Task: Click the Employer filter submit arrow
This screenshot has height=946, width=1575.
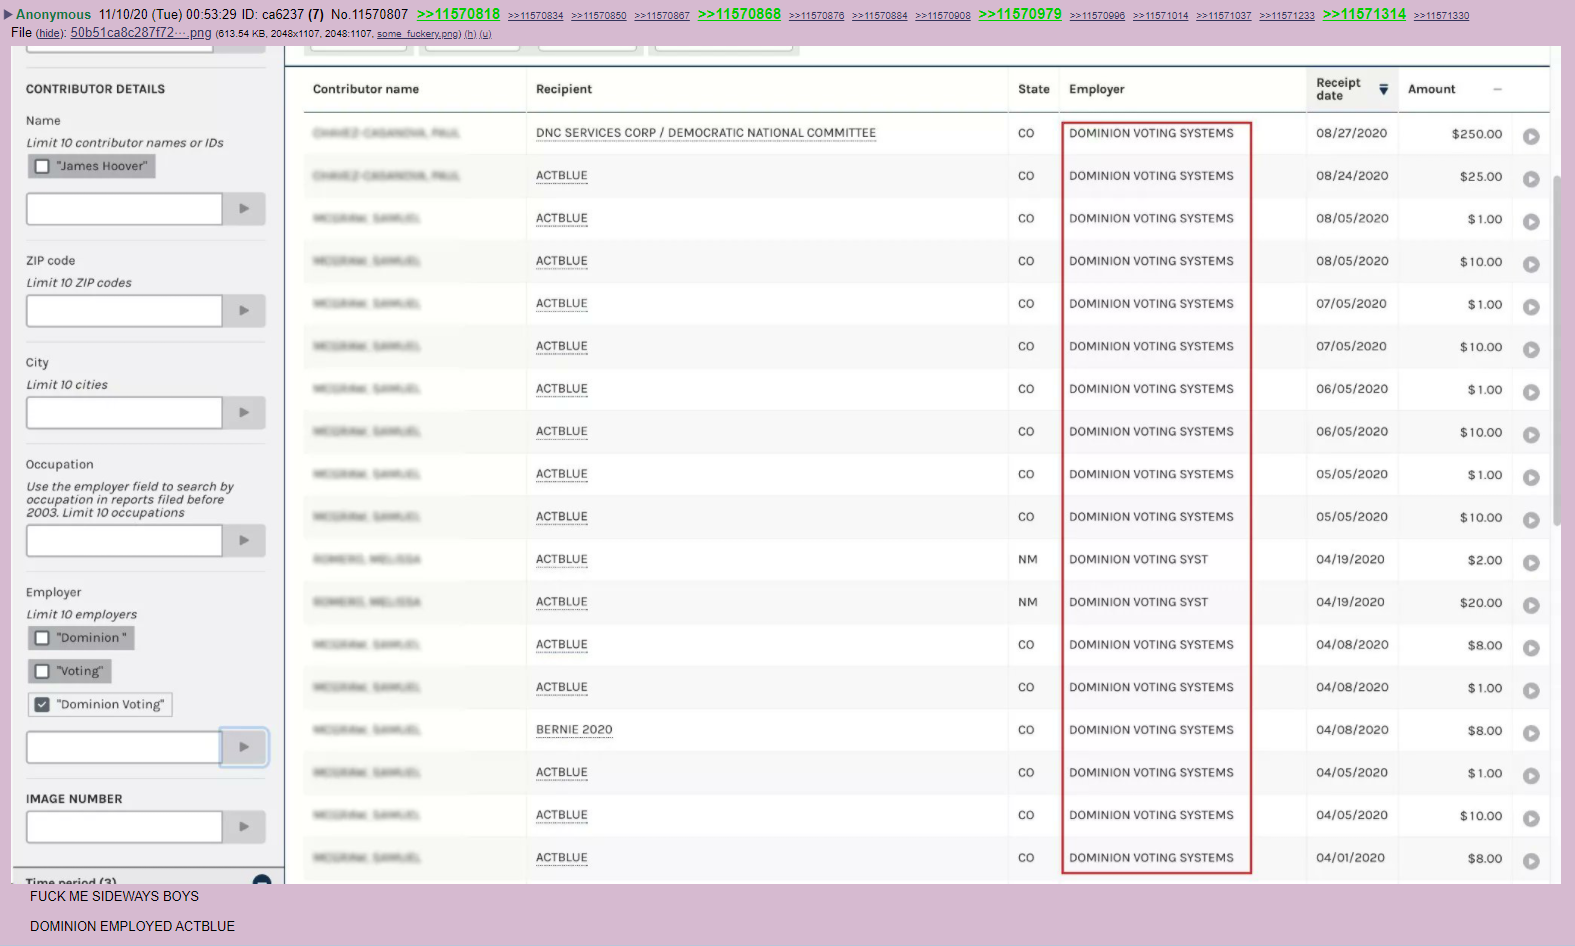Action: [244, 747]
